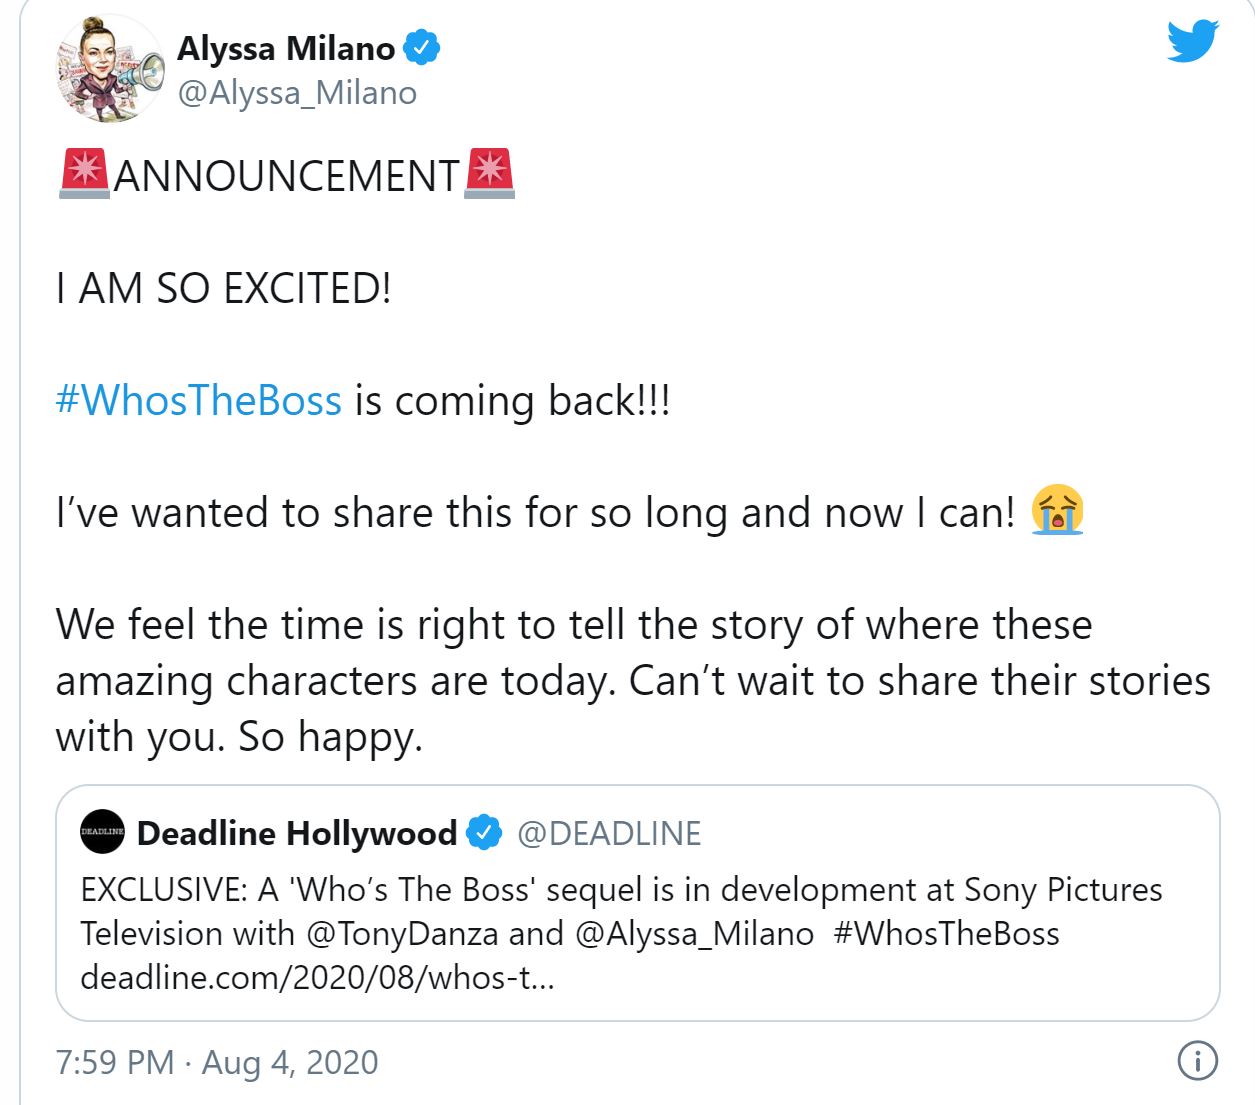This screenshot has width=1255, height=1105.
Task: Click verified badge next to Deadline Hollywood
Action: pos(485,833)
